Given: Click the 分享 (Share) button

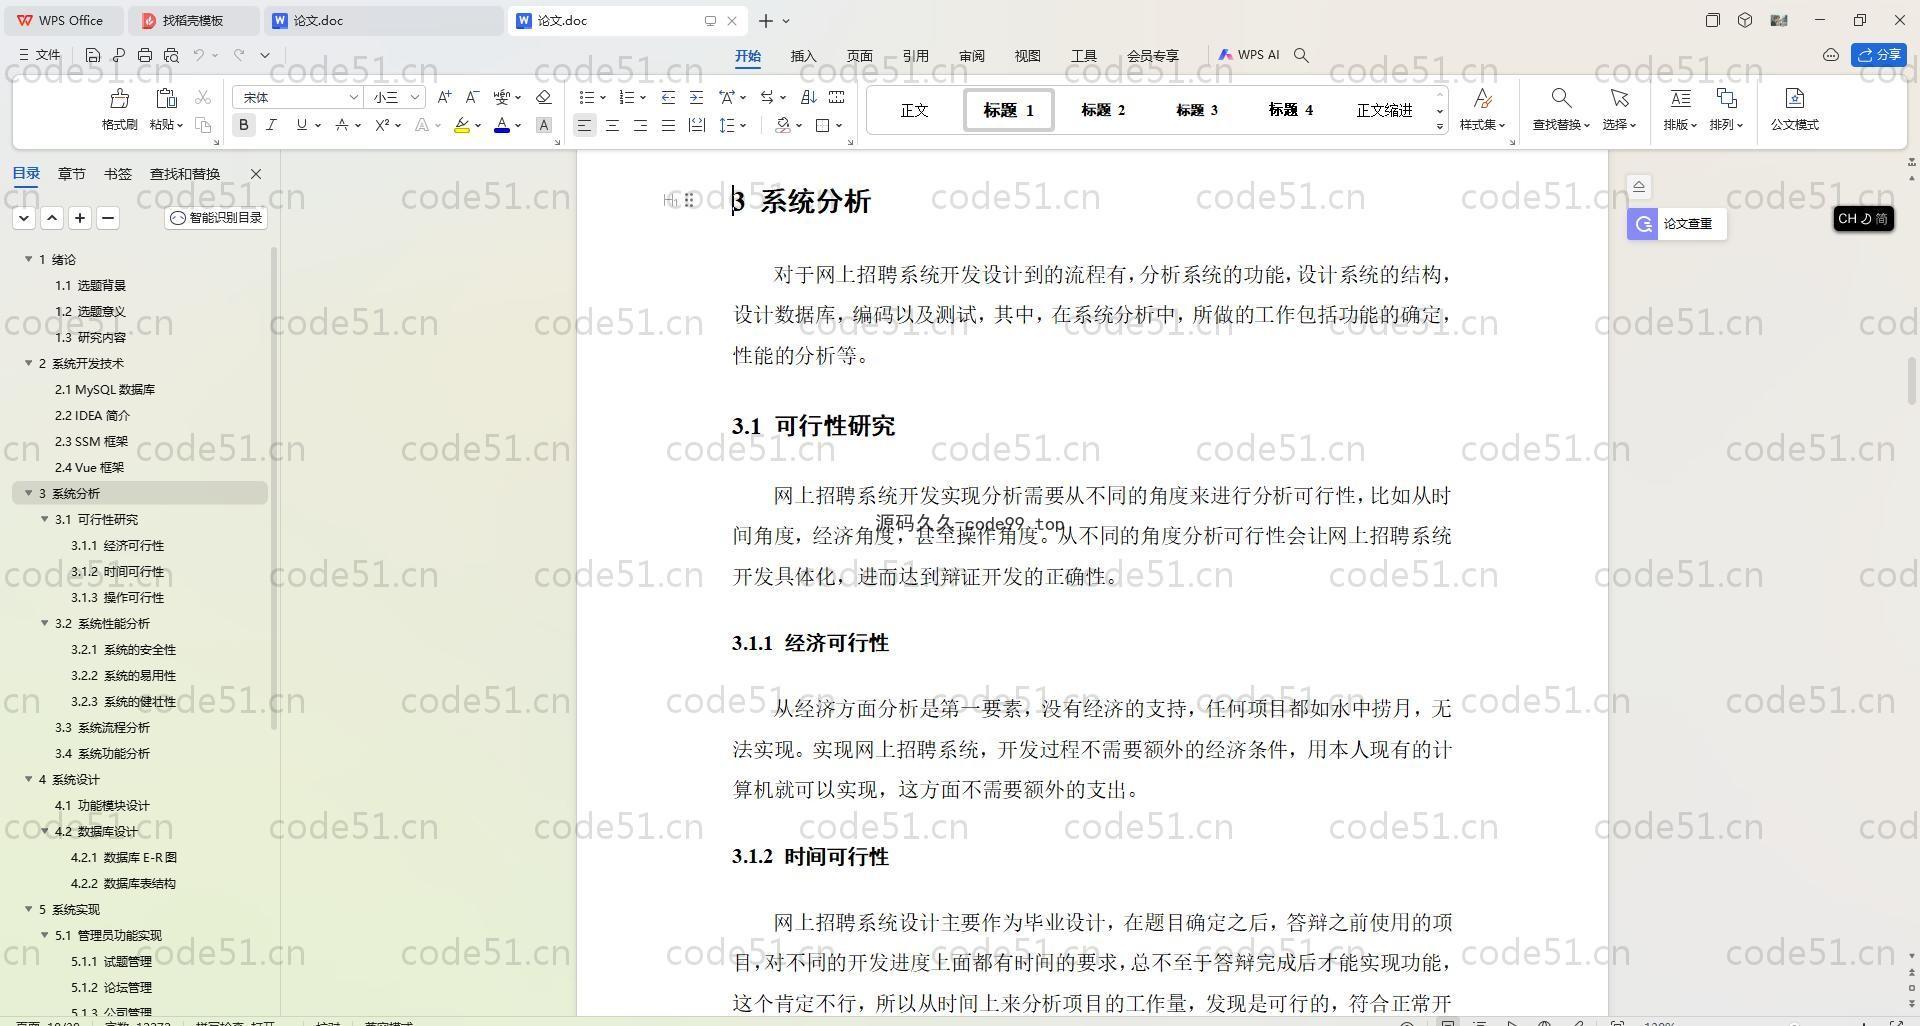Looking at the screenshot, I should pos(1879,55).
